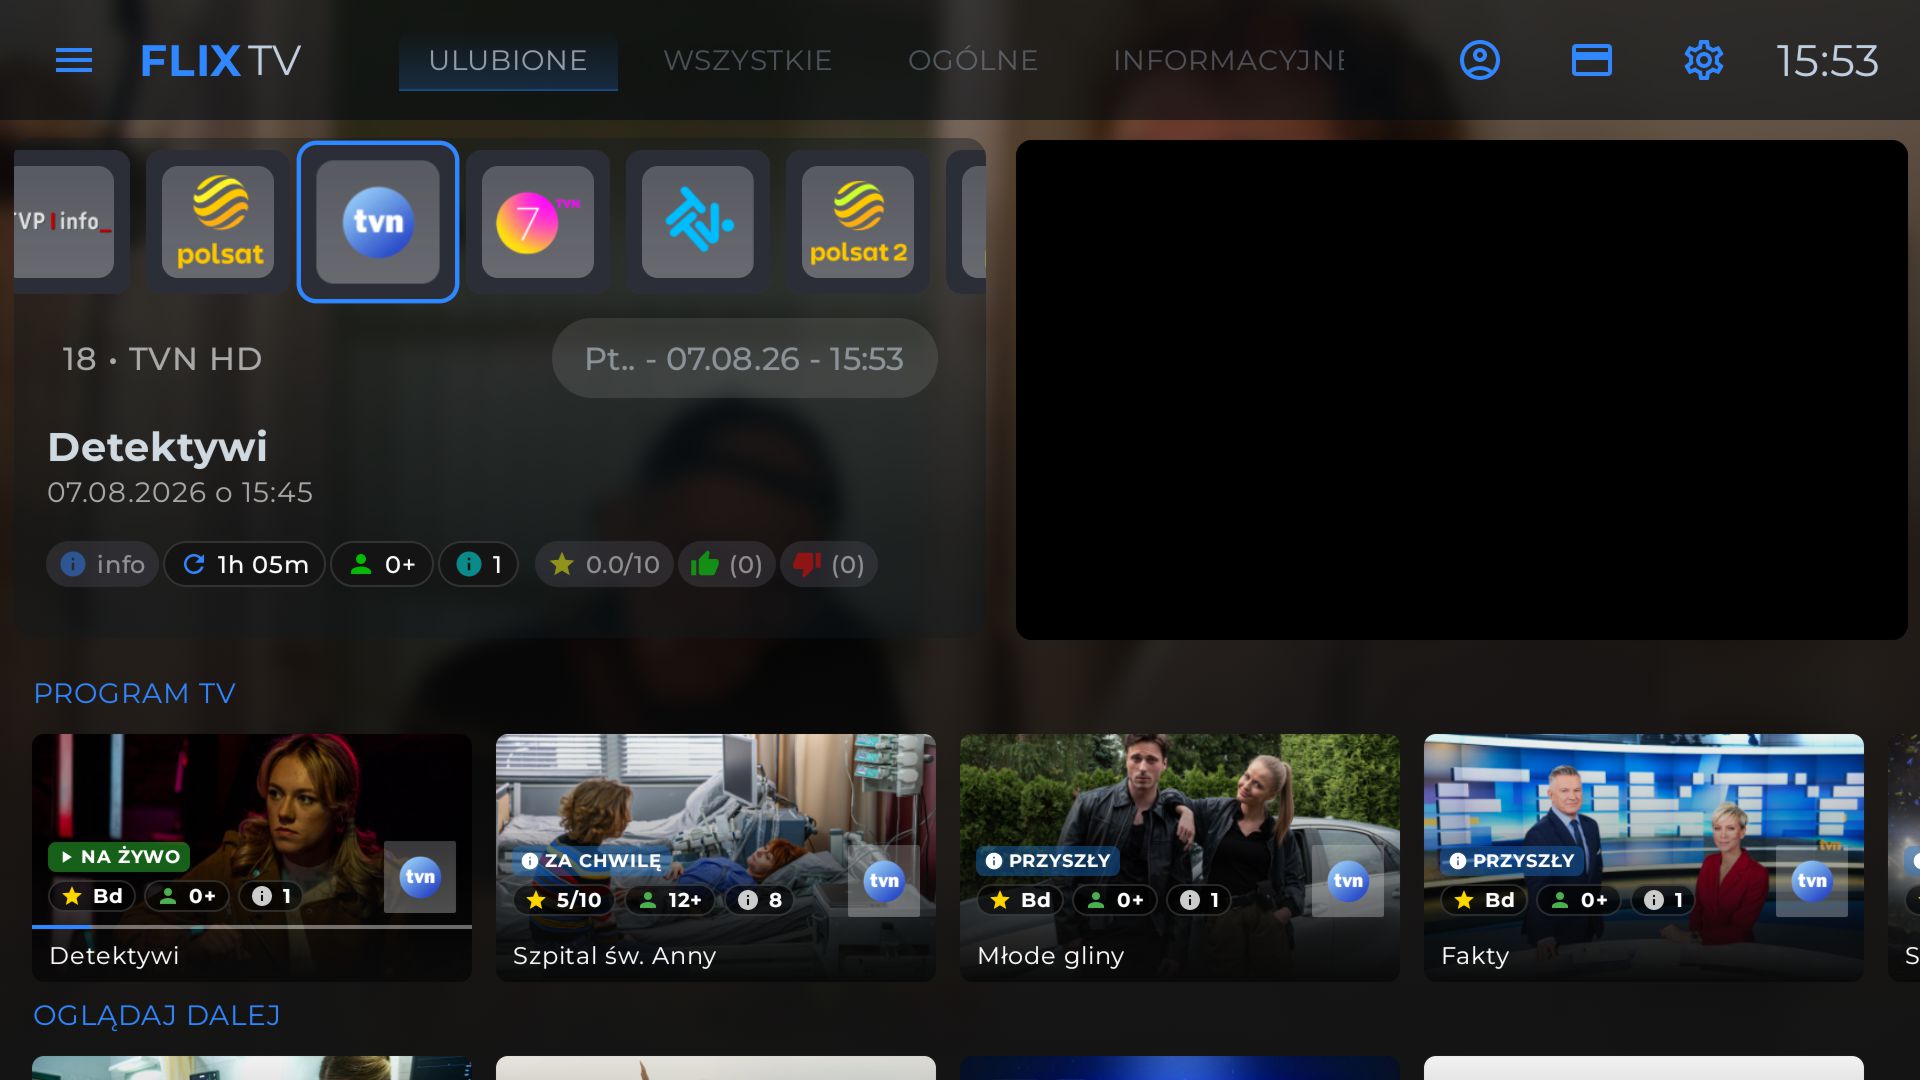
Task: Click the 15:53 clock
Action: [1827, 61]
